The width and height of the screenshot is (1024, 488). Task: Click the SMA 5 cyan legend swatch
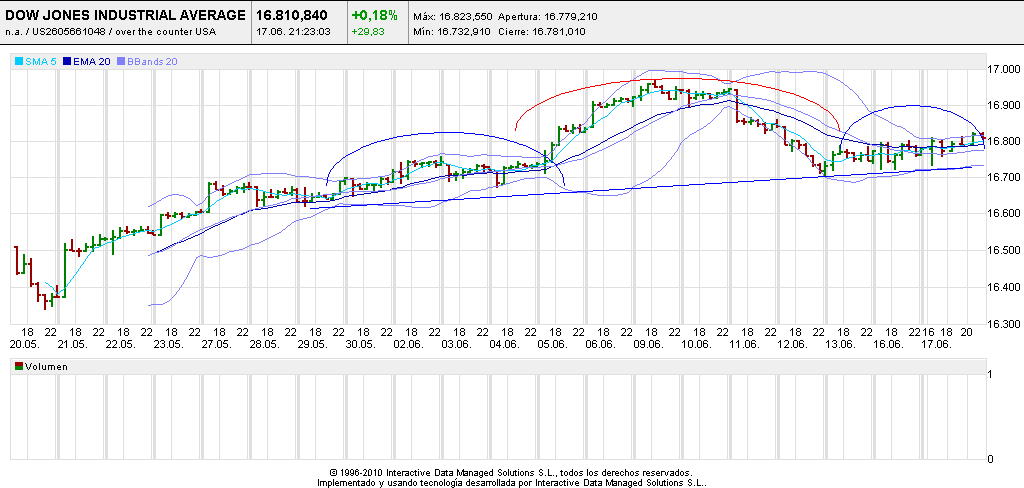19,61
